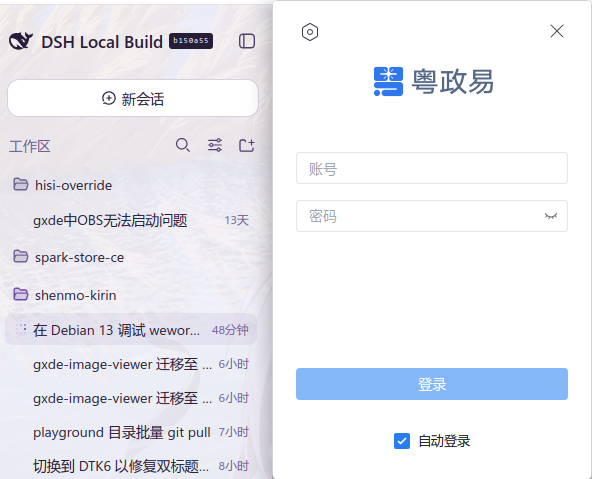The width and height of the screenshot is (592, 479).
Task: Click the 8小时 timestamp on DTK6 row
Action: pyautogui.click(x=234, y=466)
